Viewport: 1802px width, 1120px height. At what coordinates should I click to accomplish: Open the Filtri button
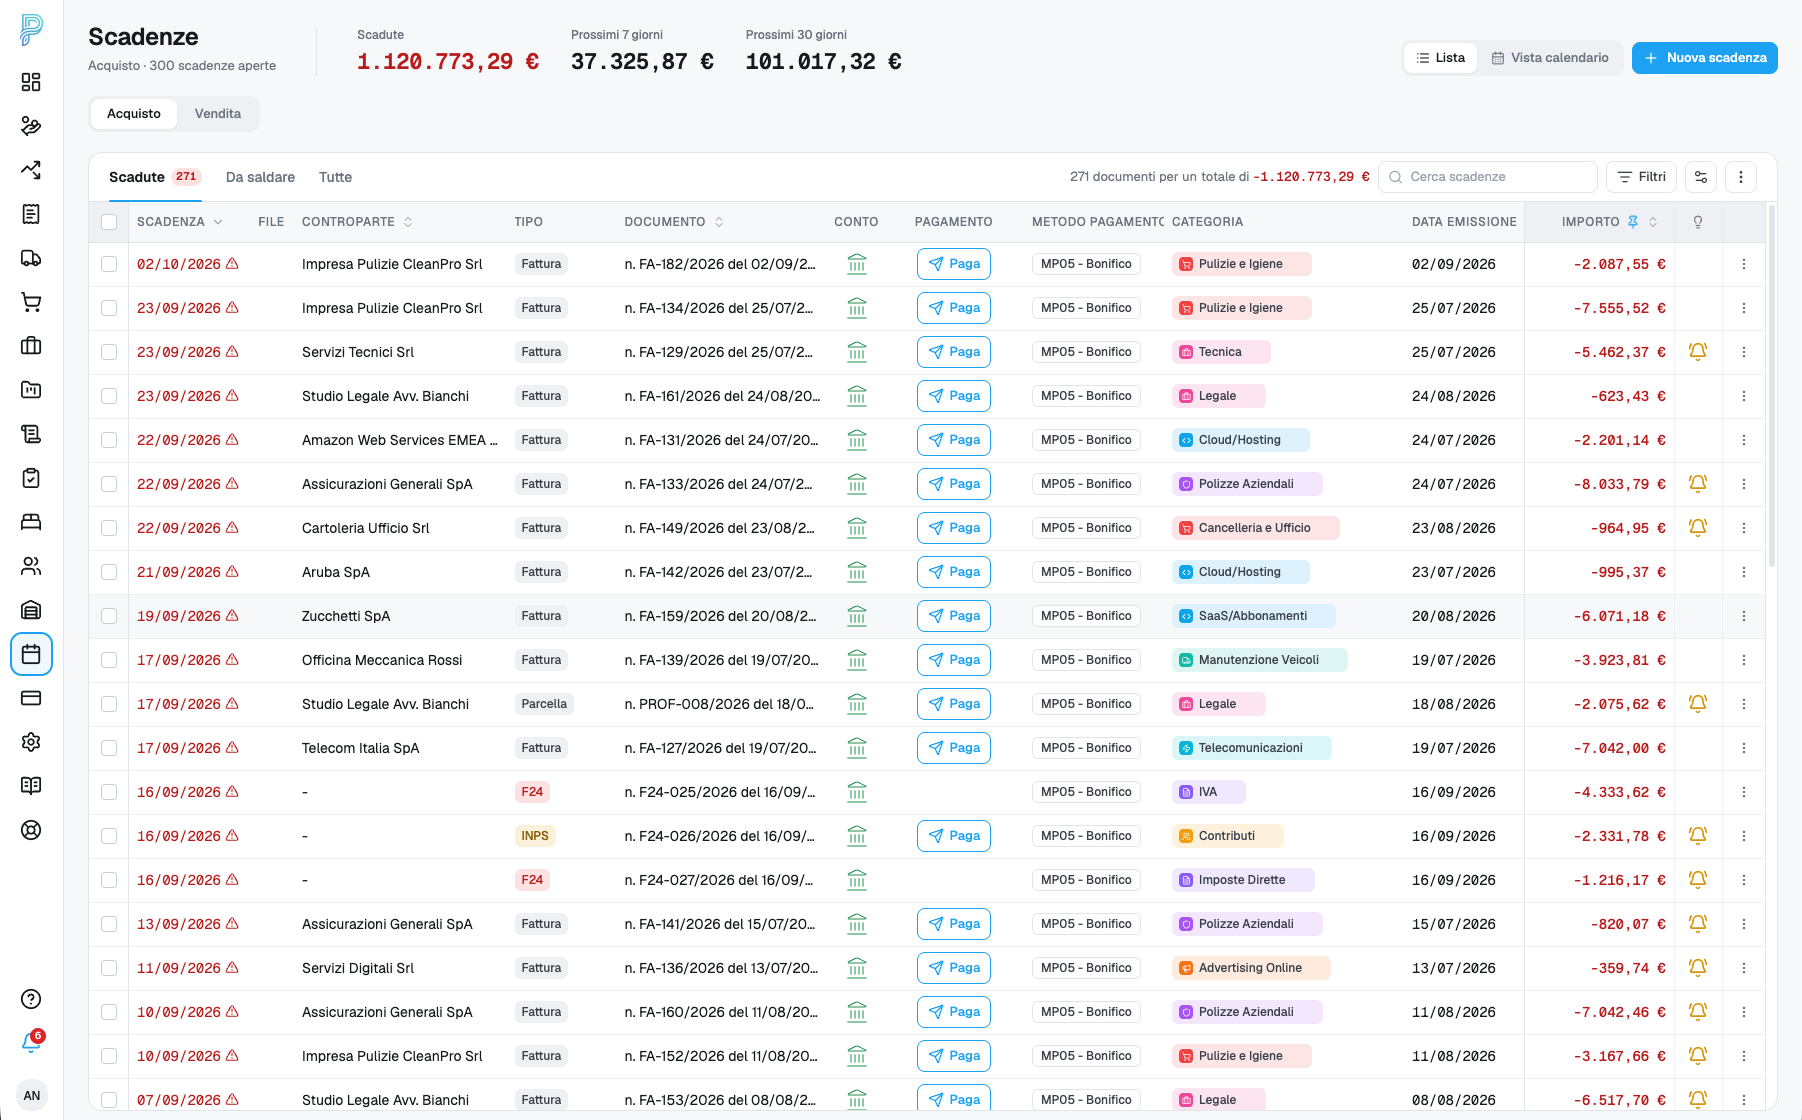[x=1641, y=177]
